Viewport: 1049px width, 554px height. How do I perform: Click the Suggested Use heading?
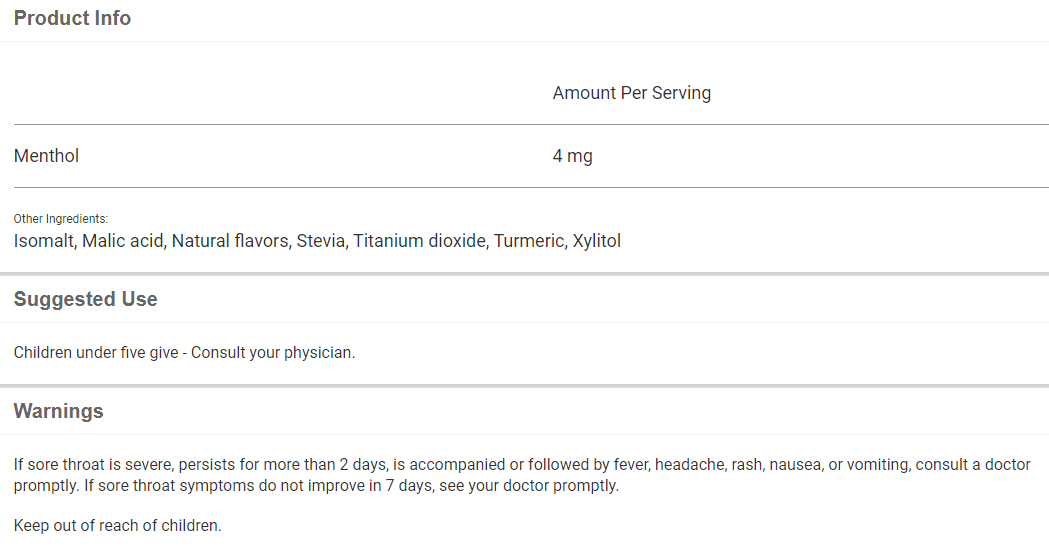tap(85, 299)
